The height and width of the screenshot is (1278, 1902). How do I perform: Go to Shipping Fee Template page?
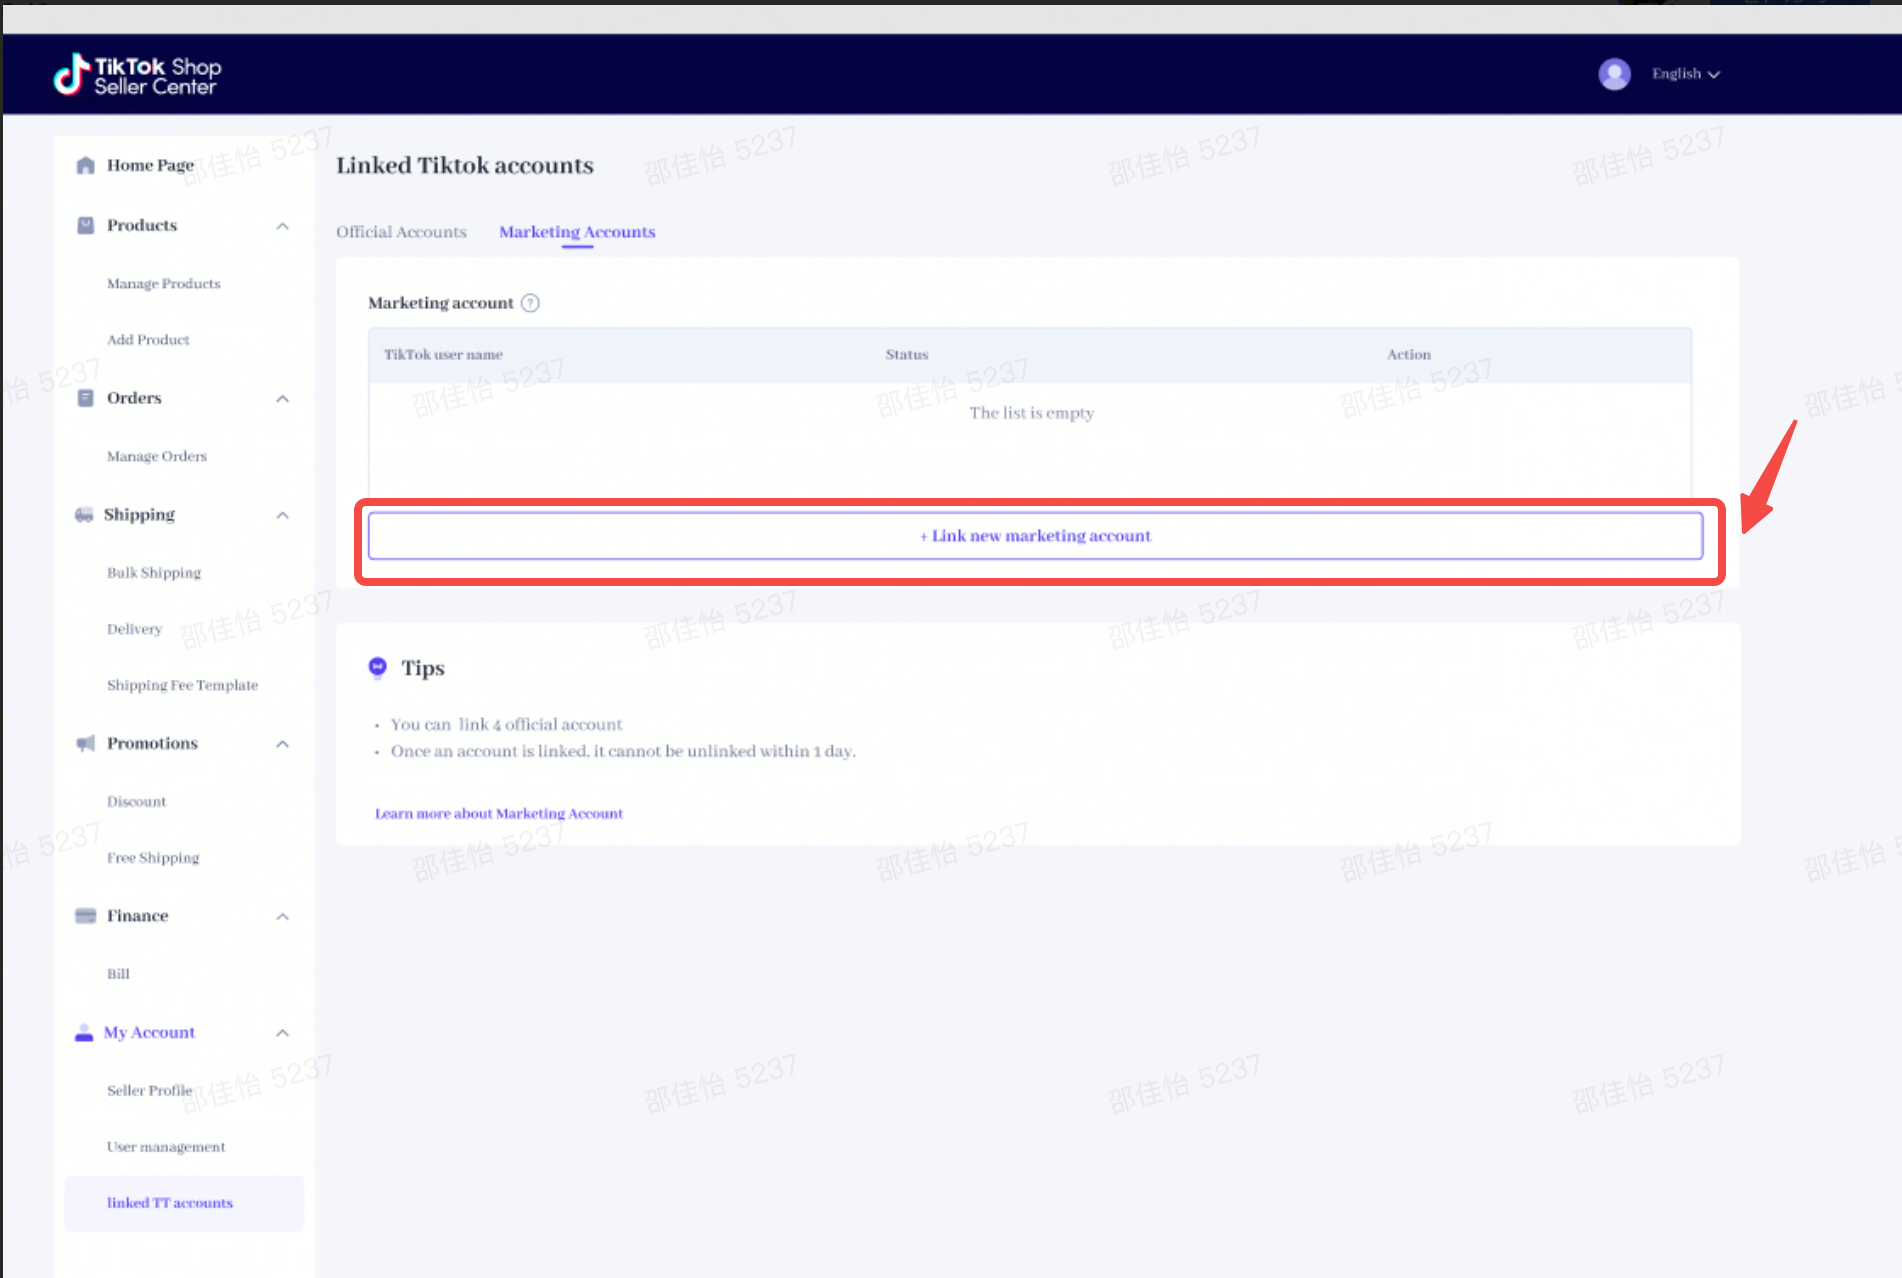click(182, 685)
